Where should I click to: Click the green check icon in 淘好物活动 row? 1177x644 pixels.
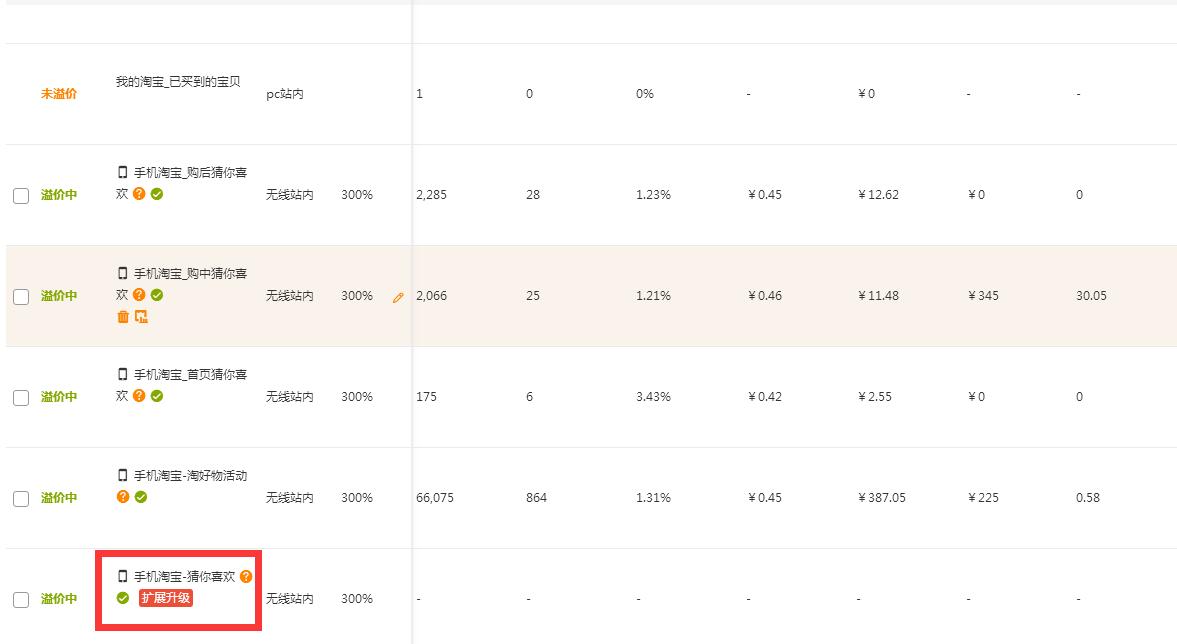(x=141, y=497)
